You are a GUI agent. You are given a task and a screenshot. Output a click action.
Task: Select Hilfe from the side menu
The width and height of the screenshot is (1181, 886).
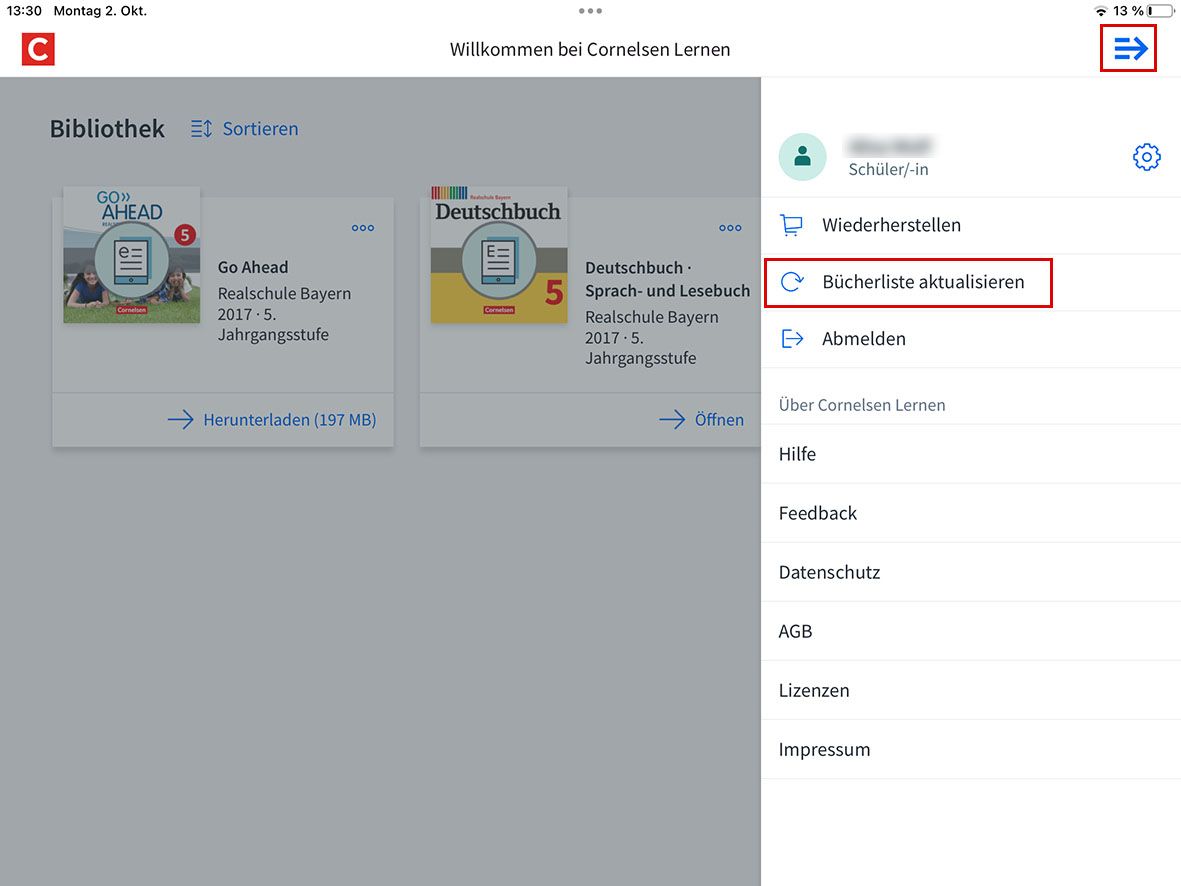[x=797, y=454]
